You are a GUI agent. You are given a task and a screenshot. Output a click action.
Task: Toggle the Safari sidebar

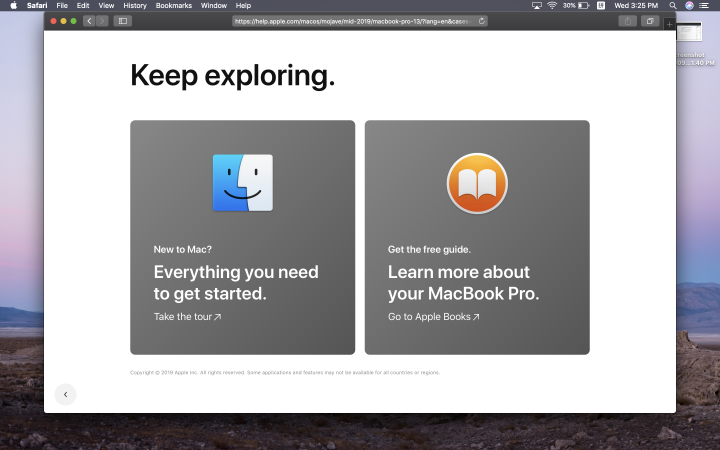(123, 21)
